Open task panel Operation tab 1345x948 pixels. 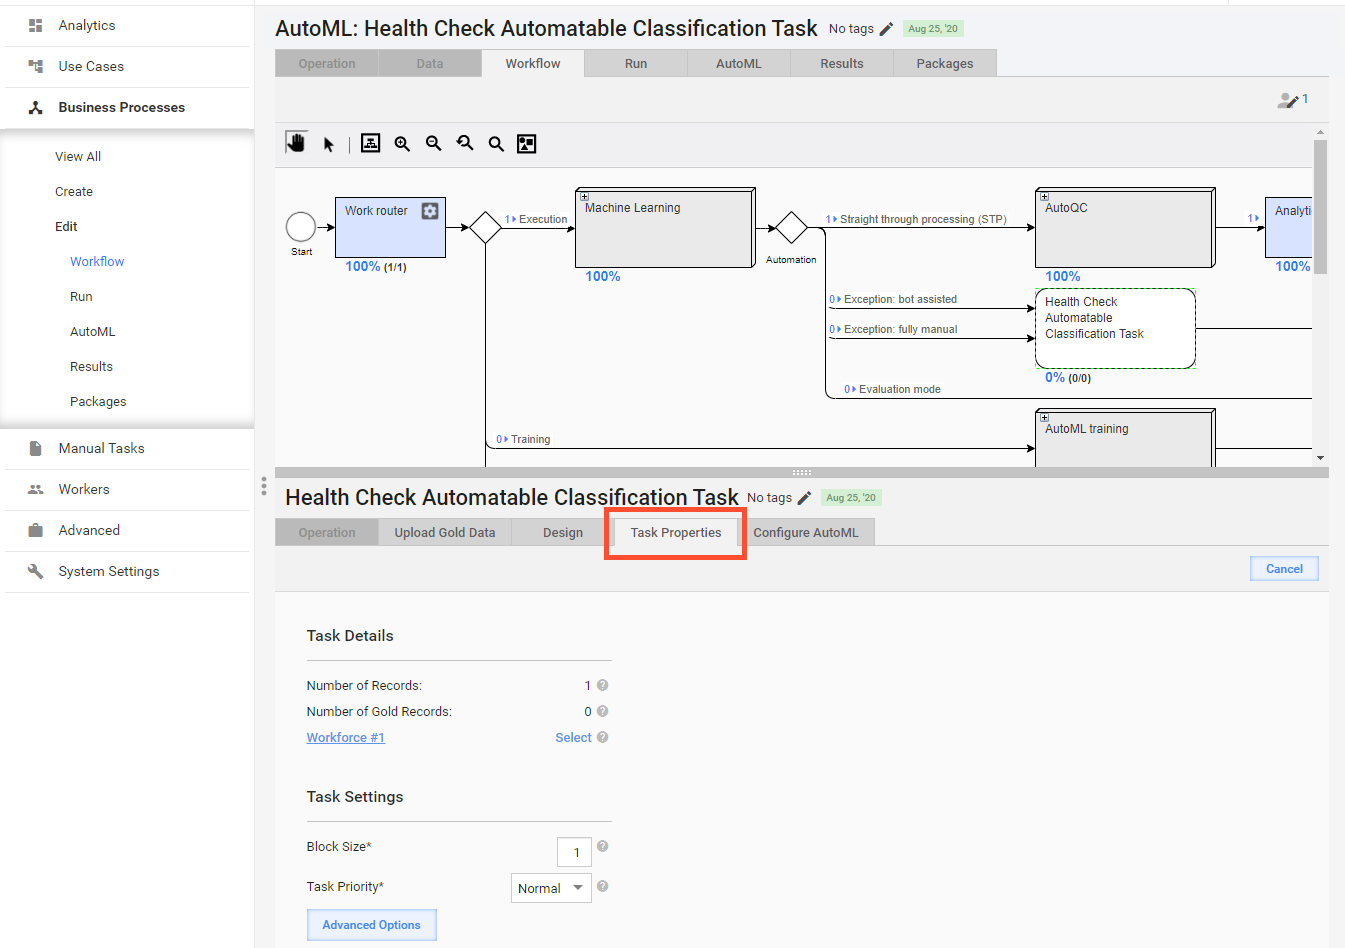pos(327,532)
